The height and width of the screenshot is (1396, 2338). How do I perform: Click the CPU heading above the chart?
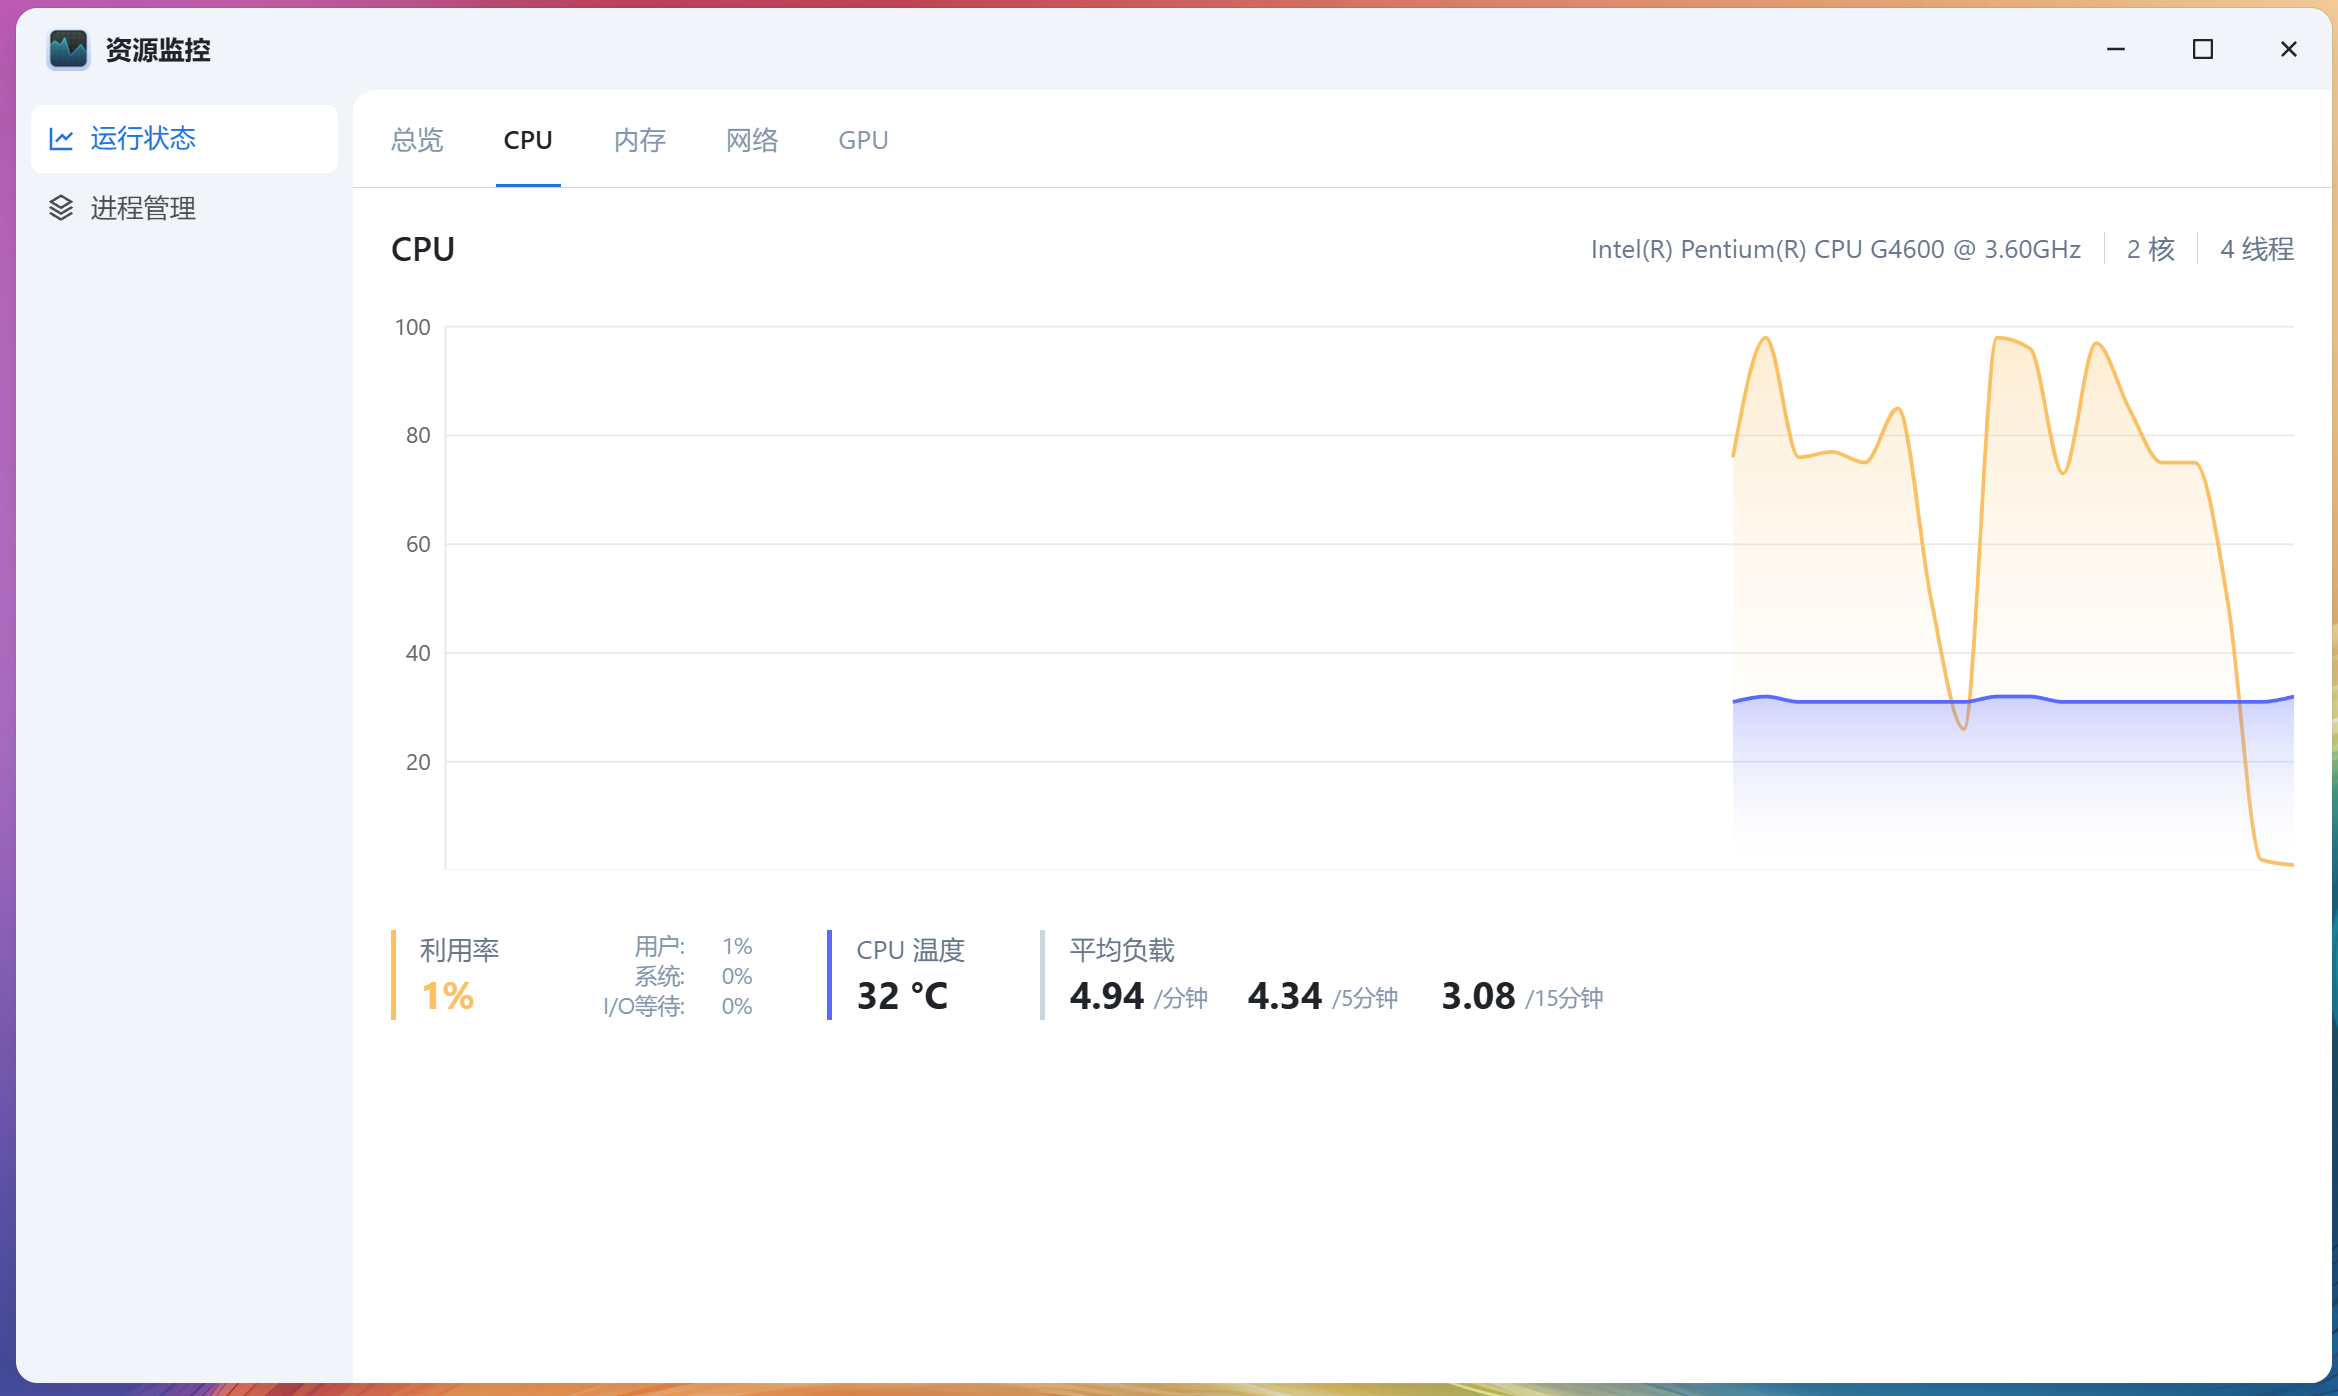coord(423,249)
